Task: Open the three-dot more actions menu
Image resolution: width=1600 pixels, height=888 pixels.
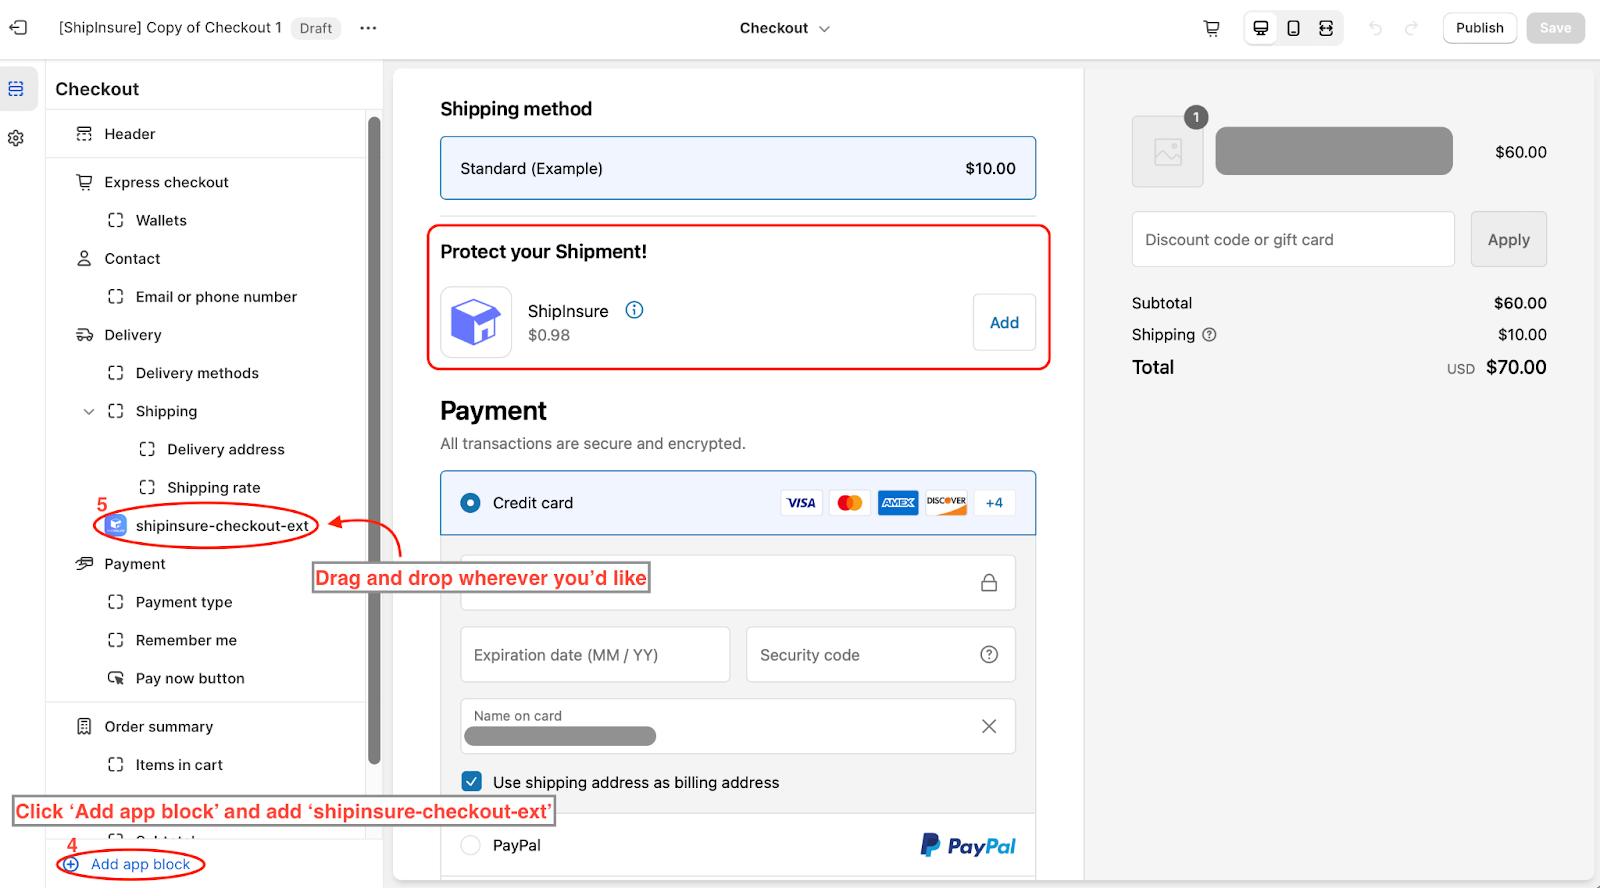Action: click(368, 28)
